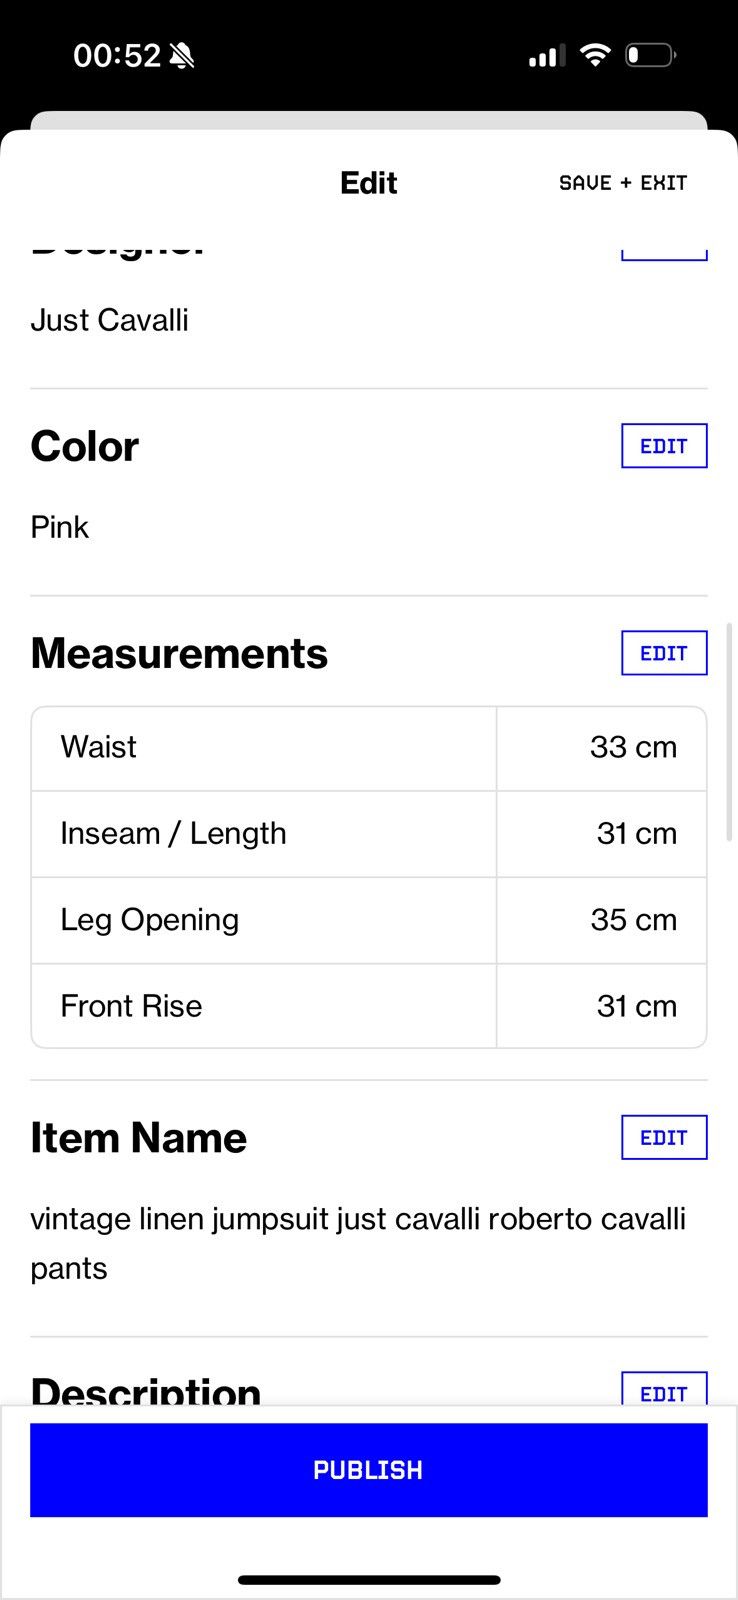Click the partially hidden Designer EDIT button
This screenshot has height=1600, width=738.
pyautogui.click(x=664, y=254)
